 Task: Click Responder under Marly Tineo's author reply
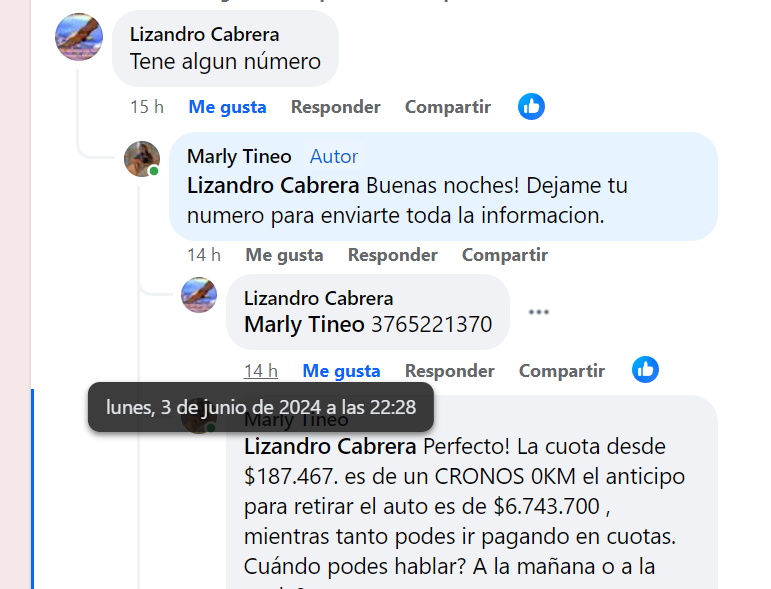(x=392, y=255)
